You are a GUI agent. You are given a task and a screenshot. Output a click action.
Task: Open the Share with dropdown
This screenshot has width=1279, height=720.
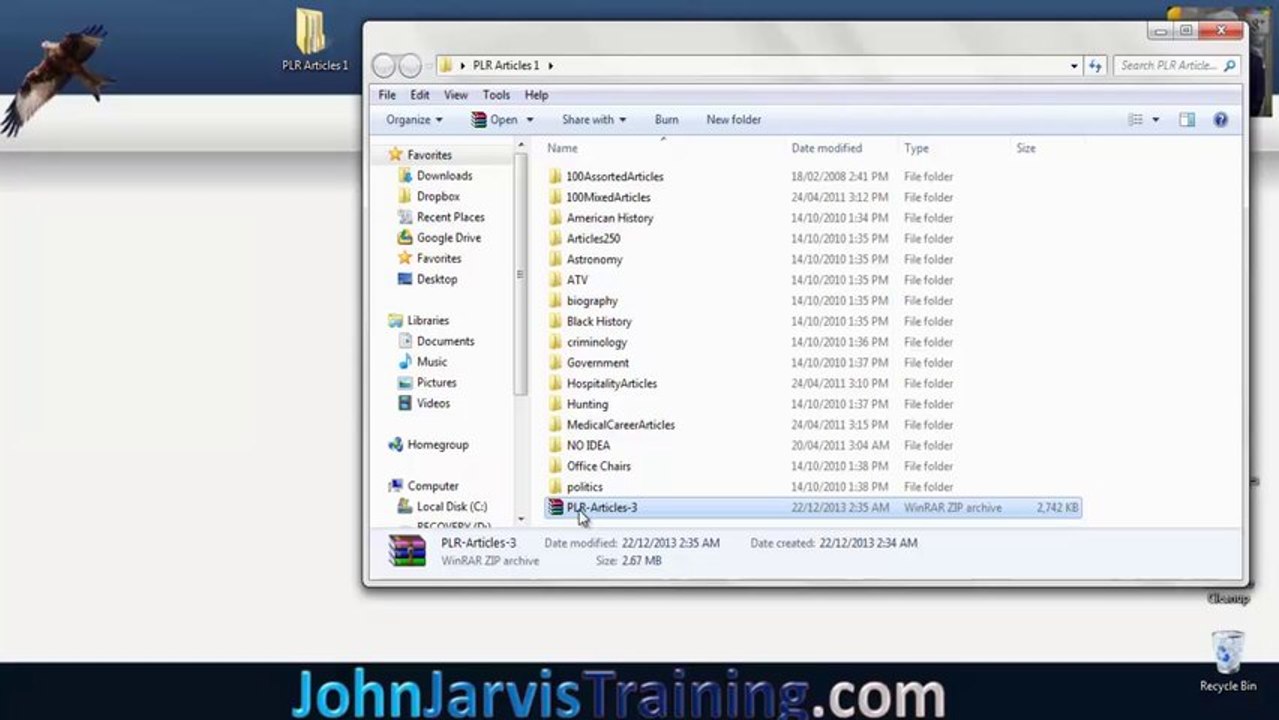pos(594,119)
